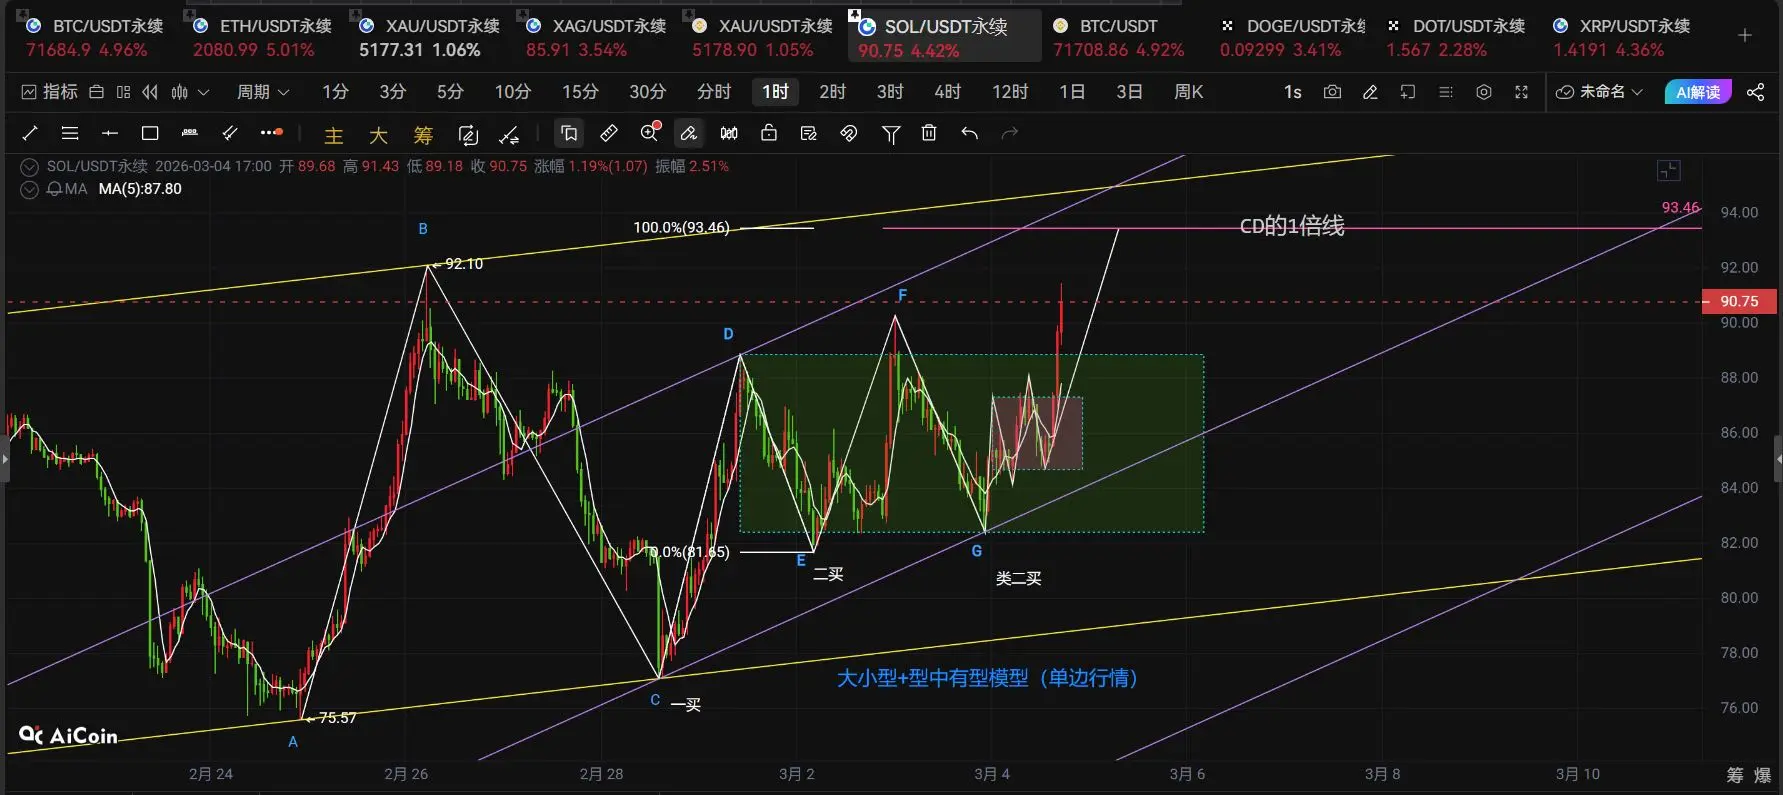Open the 周期 period dropdown
Viewport: 1783px width, 795px height.
click(x=263, y=92)
